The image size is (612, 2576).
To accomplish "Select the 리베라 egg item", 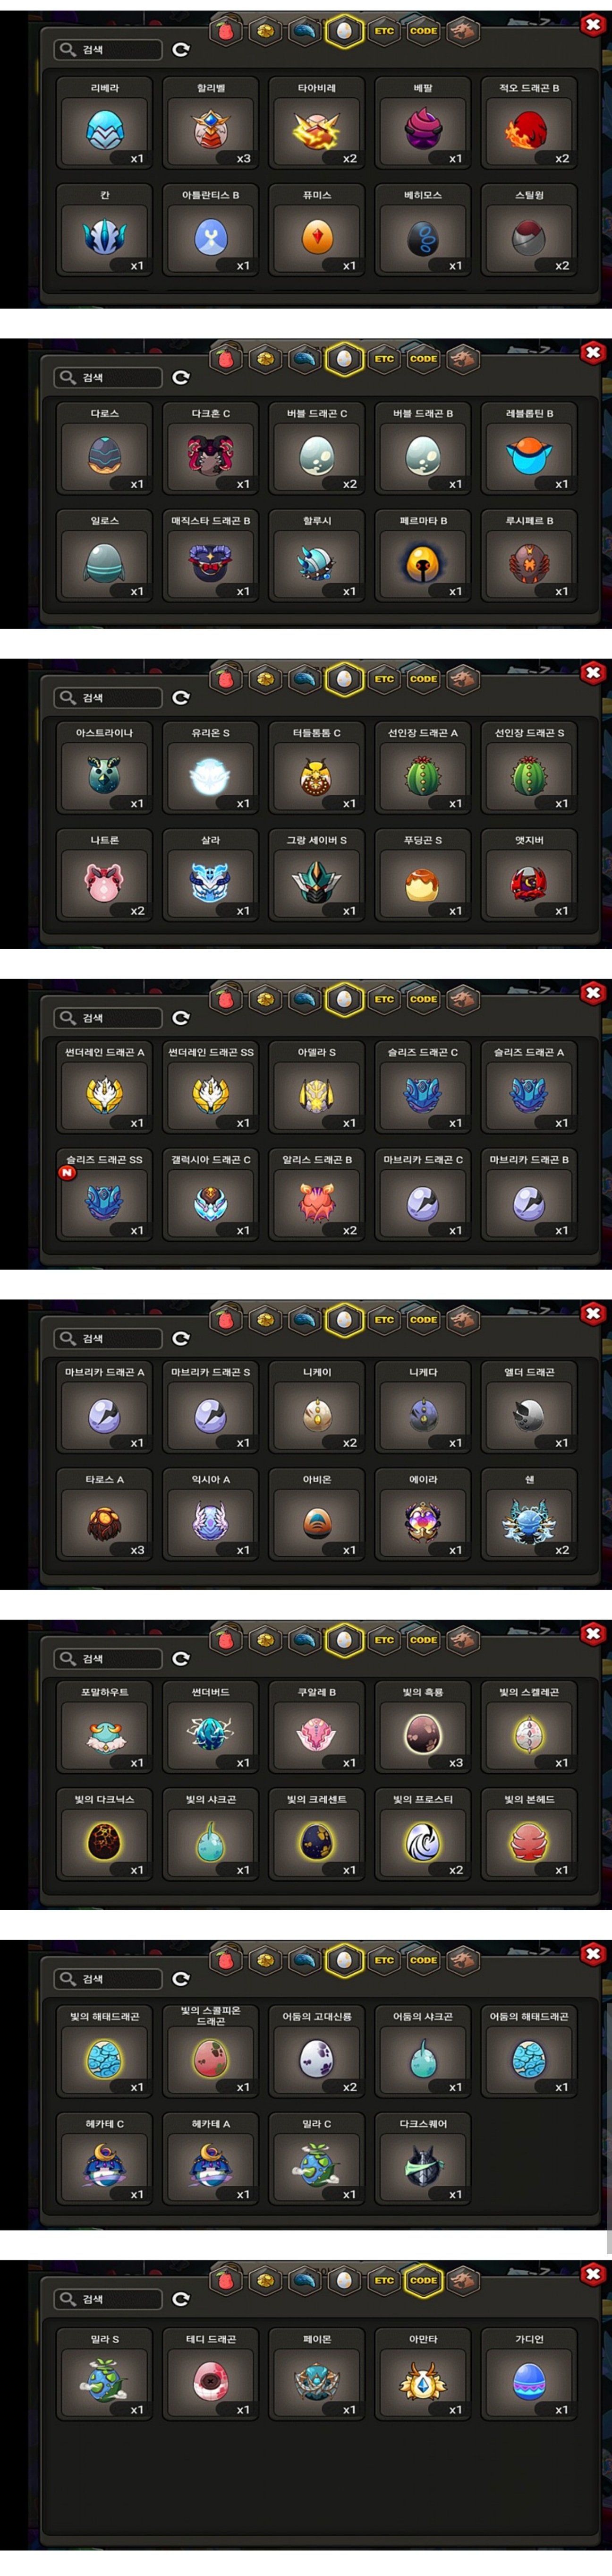I will tap(104, 122).
